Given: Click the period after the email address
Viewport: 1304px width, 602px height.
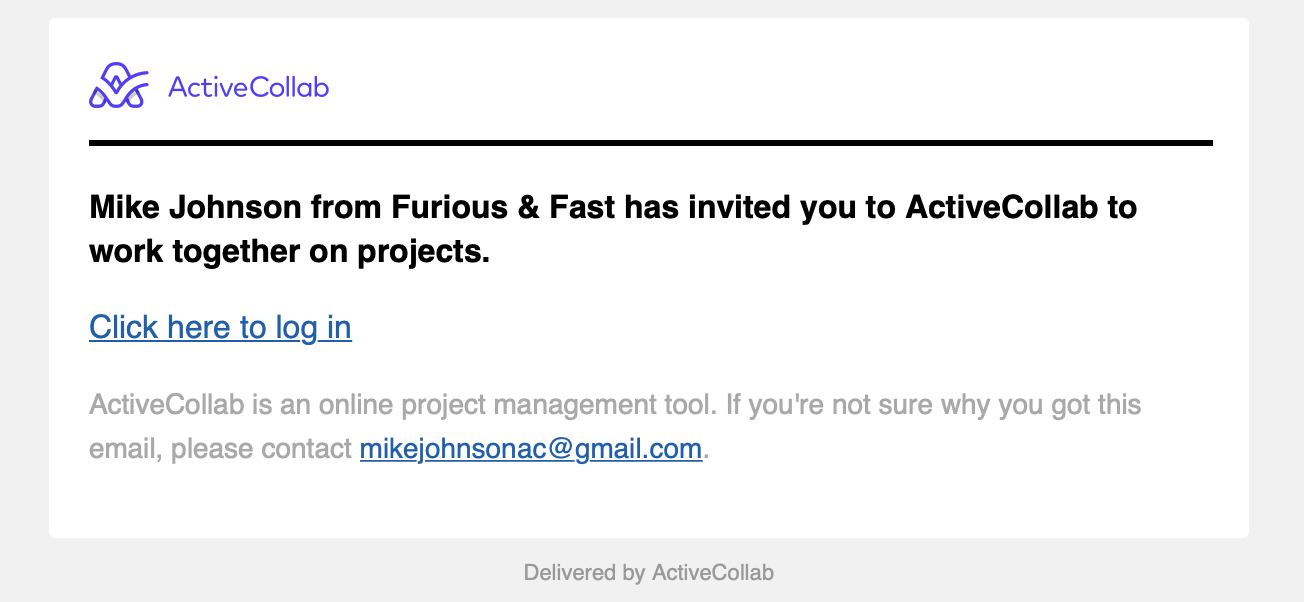Looking at the screenshot, I should (x=706, y=456).
